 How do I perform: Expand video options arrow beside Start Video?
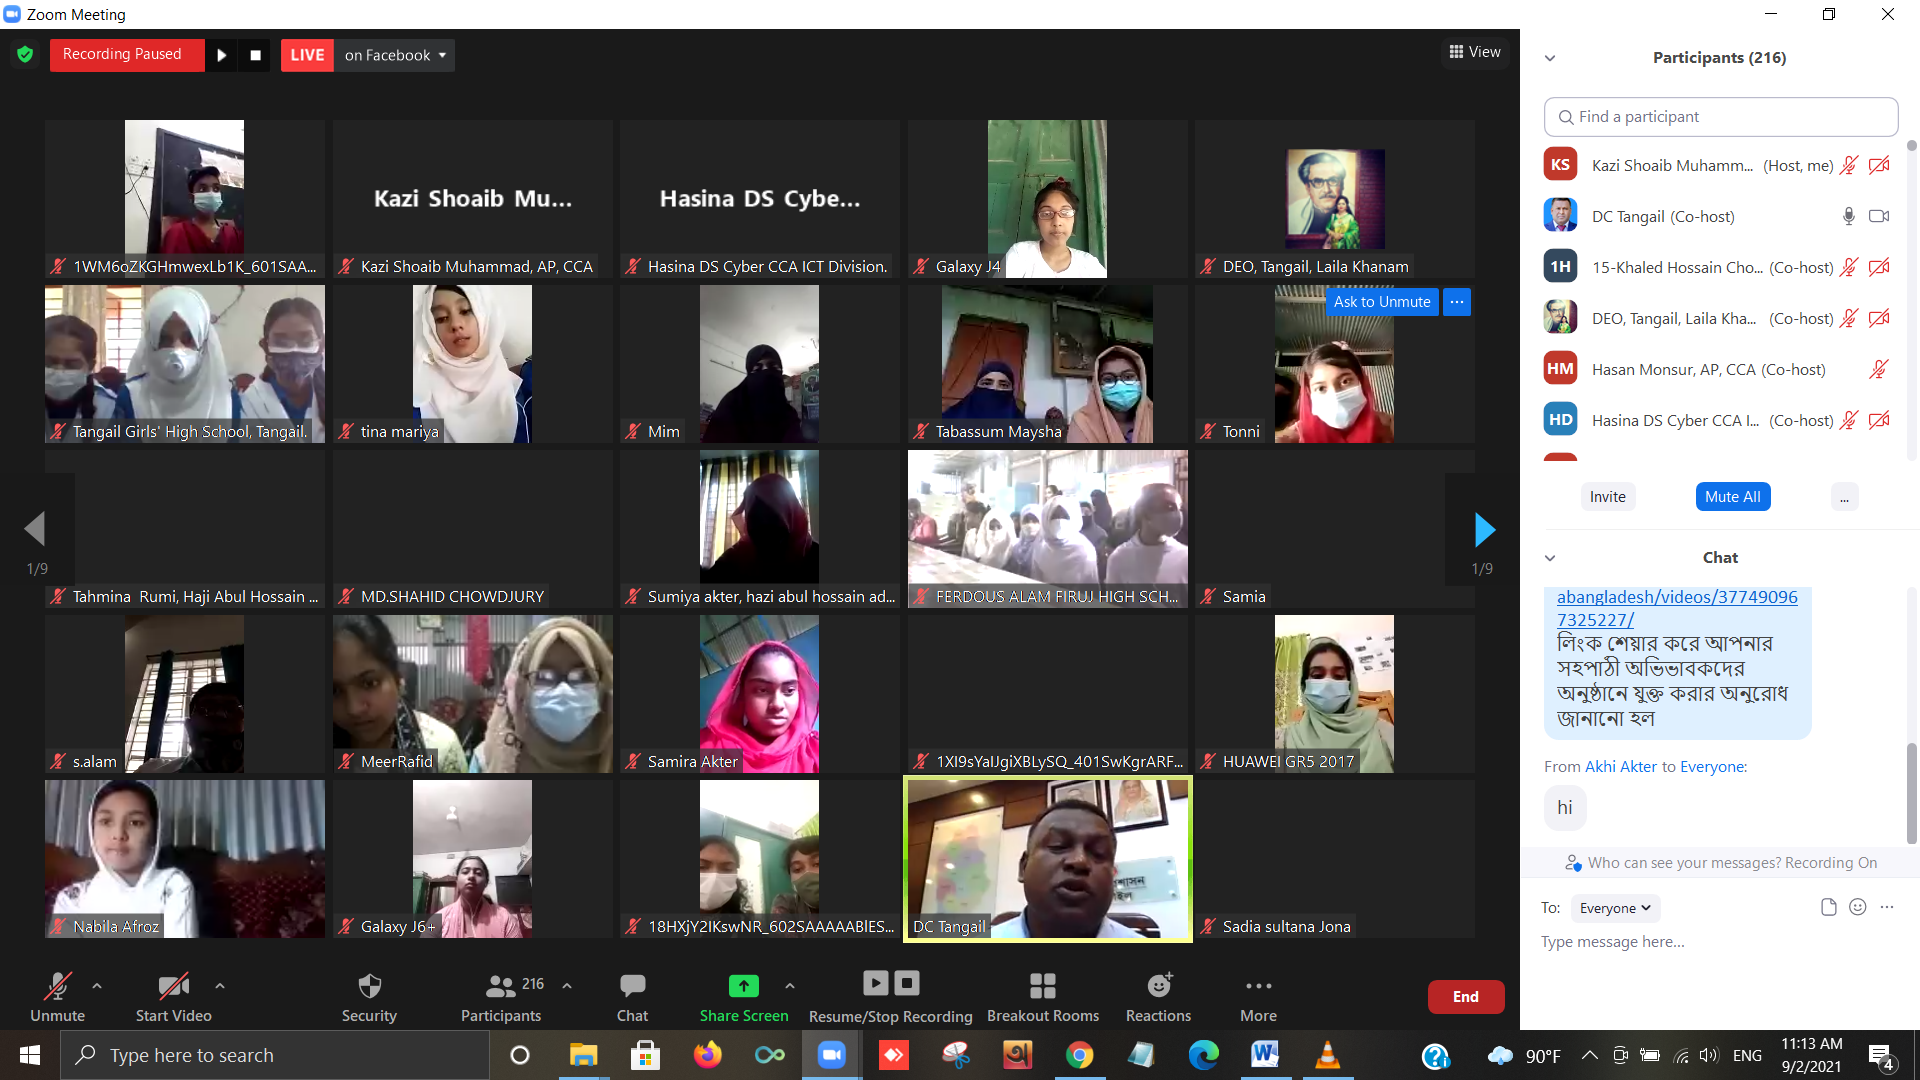pyautogui.click(x=220, y=986)
